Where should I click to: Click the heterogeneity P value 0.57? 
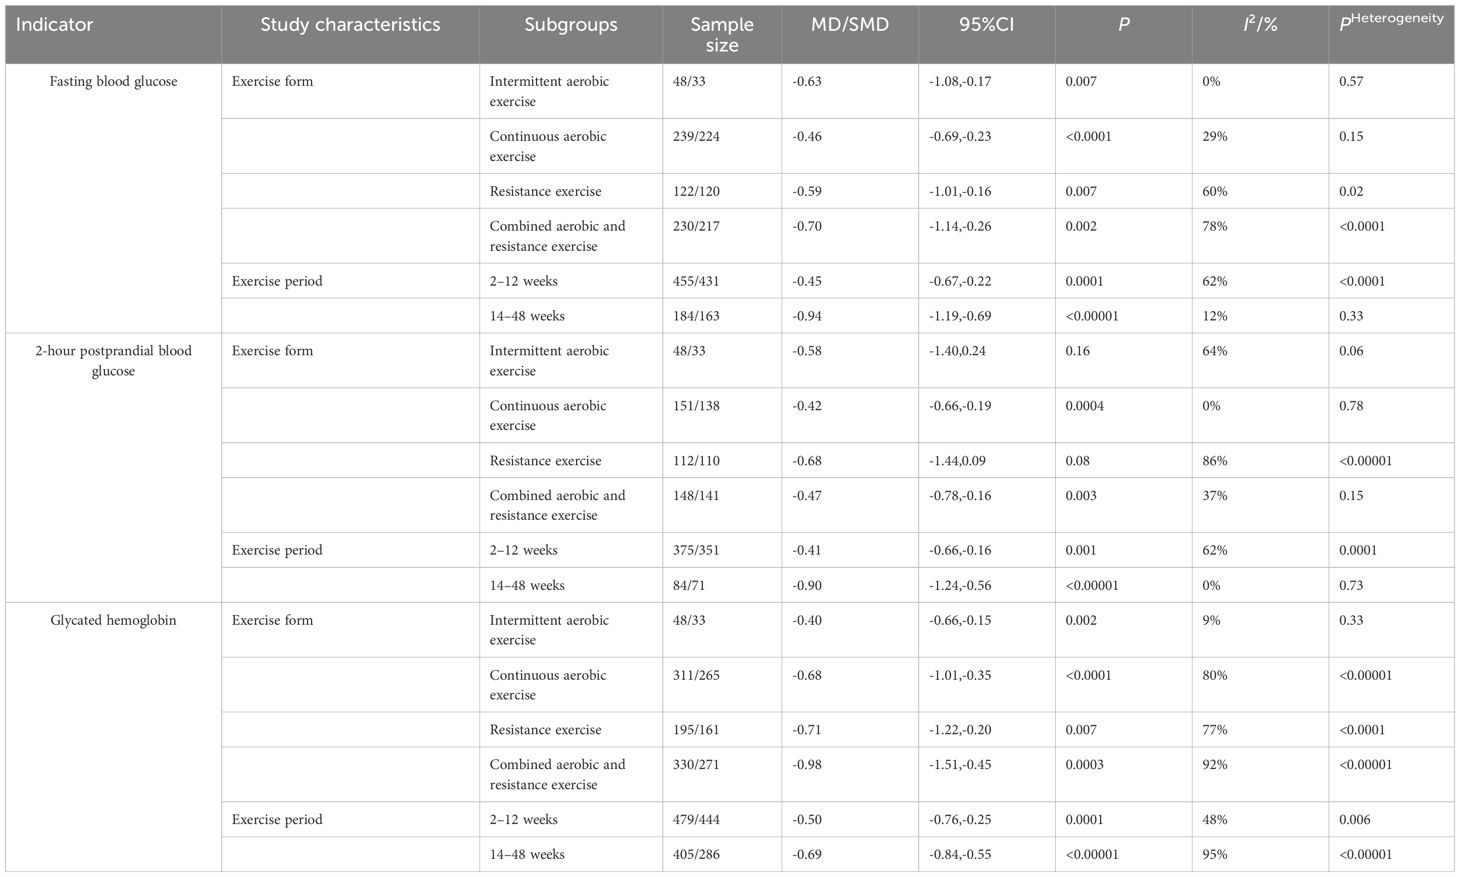coord(1351,82)
